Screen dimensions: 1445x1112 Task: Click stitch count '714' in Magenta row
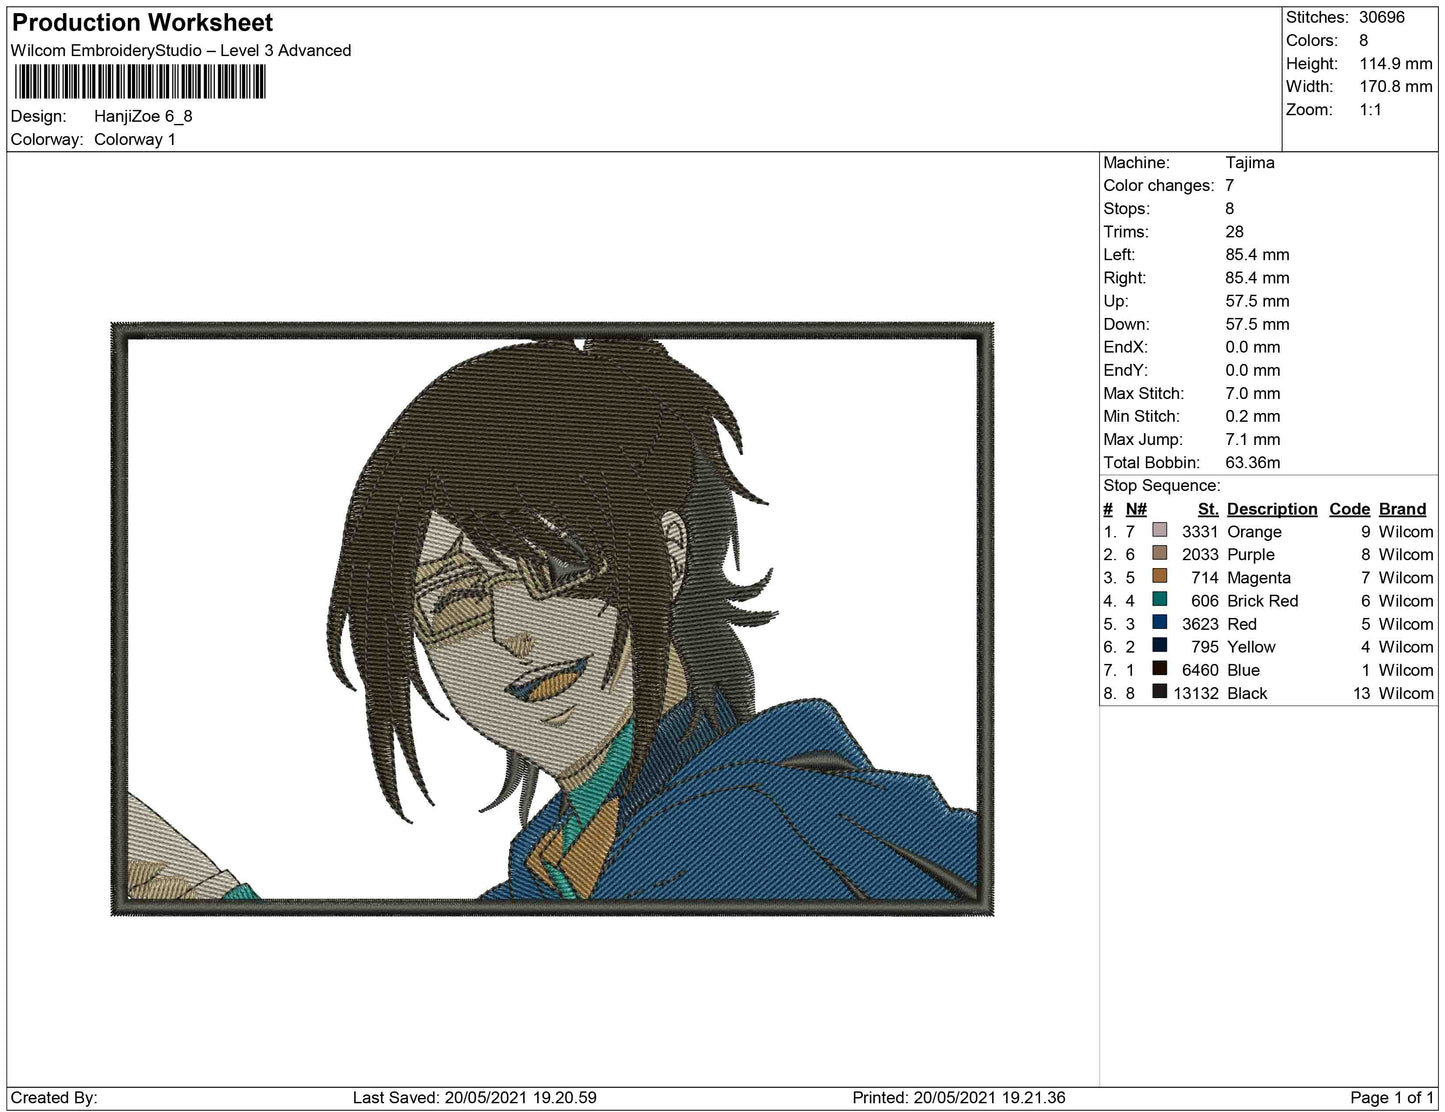pos(1205,577)
